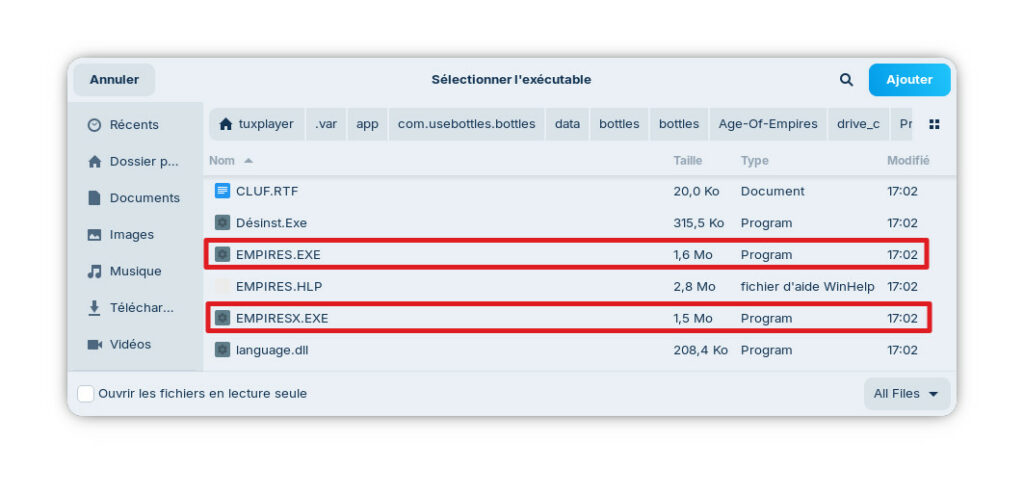Jump to Age-Of-Empires in the path bar
This screenshot has width=1024, height=493.
[x=768, y=125]
